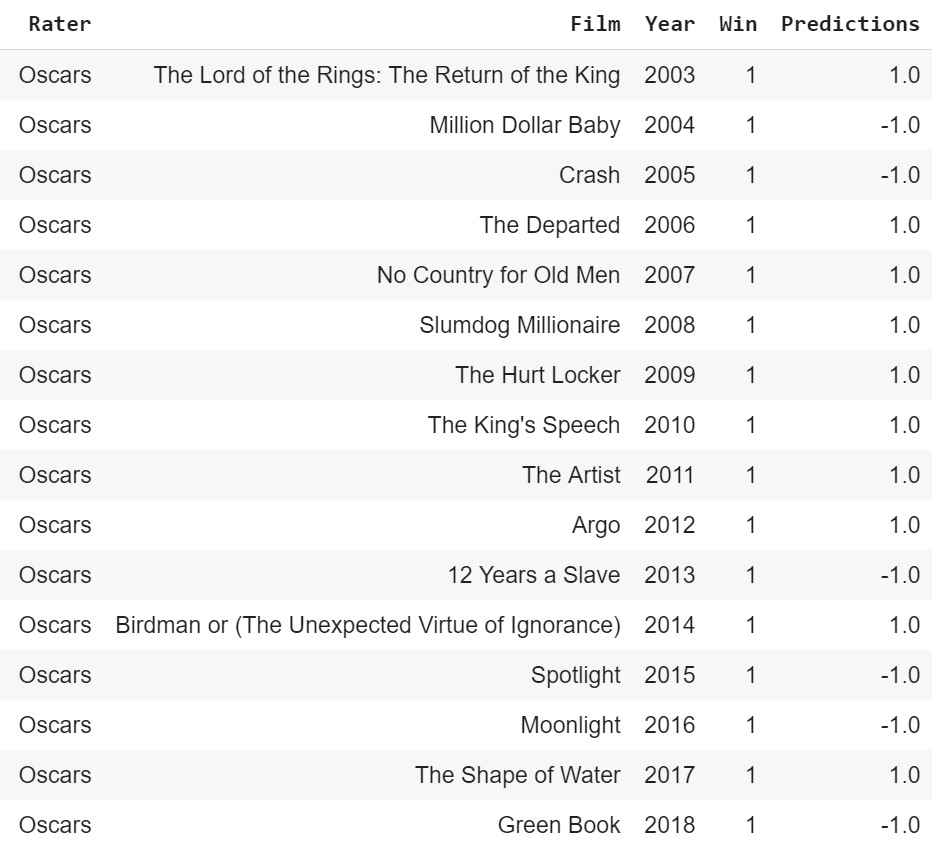Click year 2009 for The Hurt Locker
Viewport: 946px width, 859px height.
point(670,375)
